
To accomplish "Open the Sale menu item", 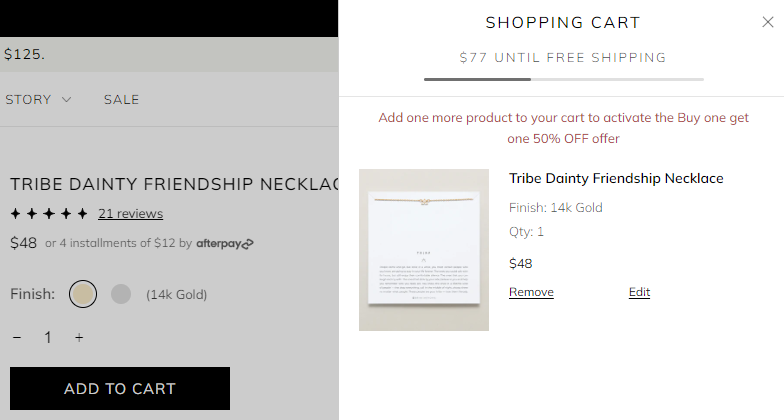I will click(121, 99).
